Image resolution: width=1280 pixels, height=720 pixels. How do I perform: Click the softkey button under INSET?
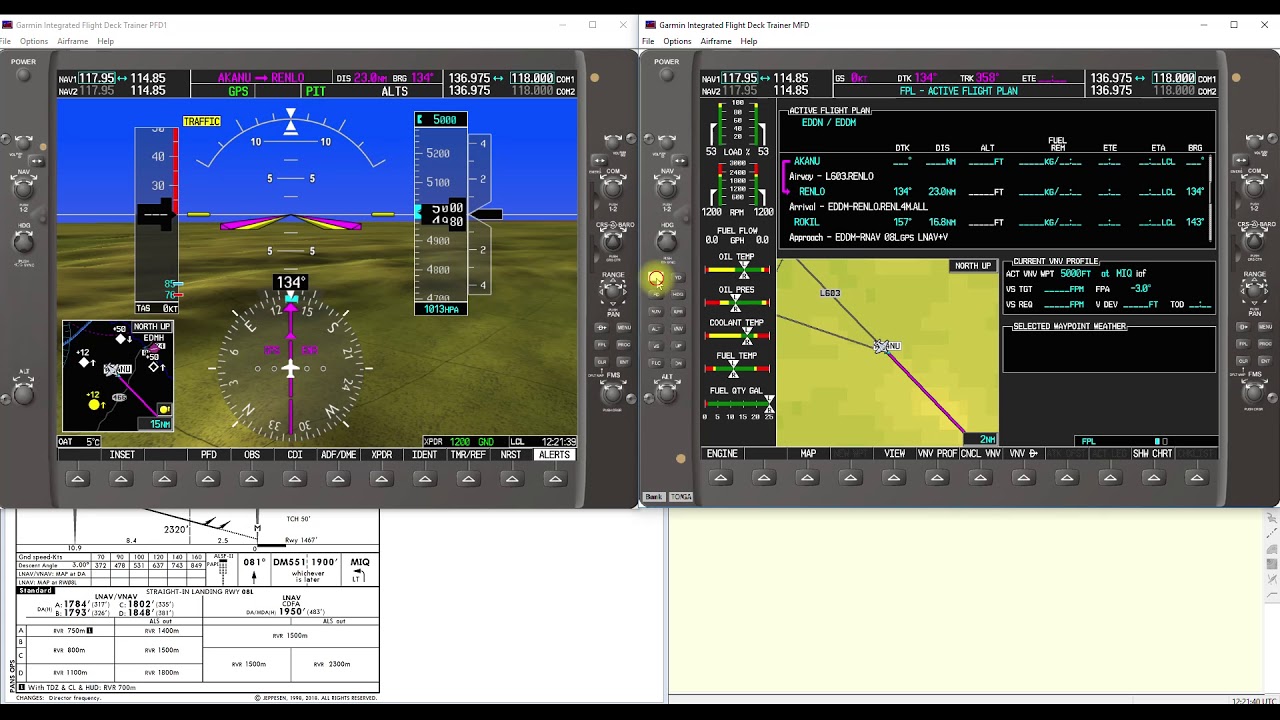(x=121, y=478)
